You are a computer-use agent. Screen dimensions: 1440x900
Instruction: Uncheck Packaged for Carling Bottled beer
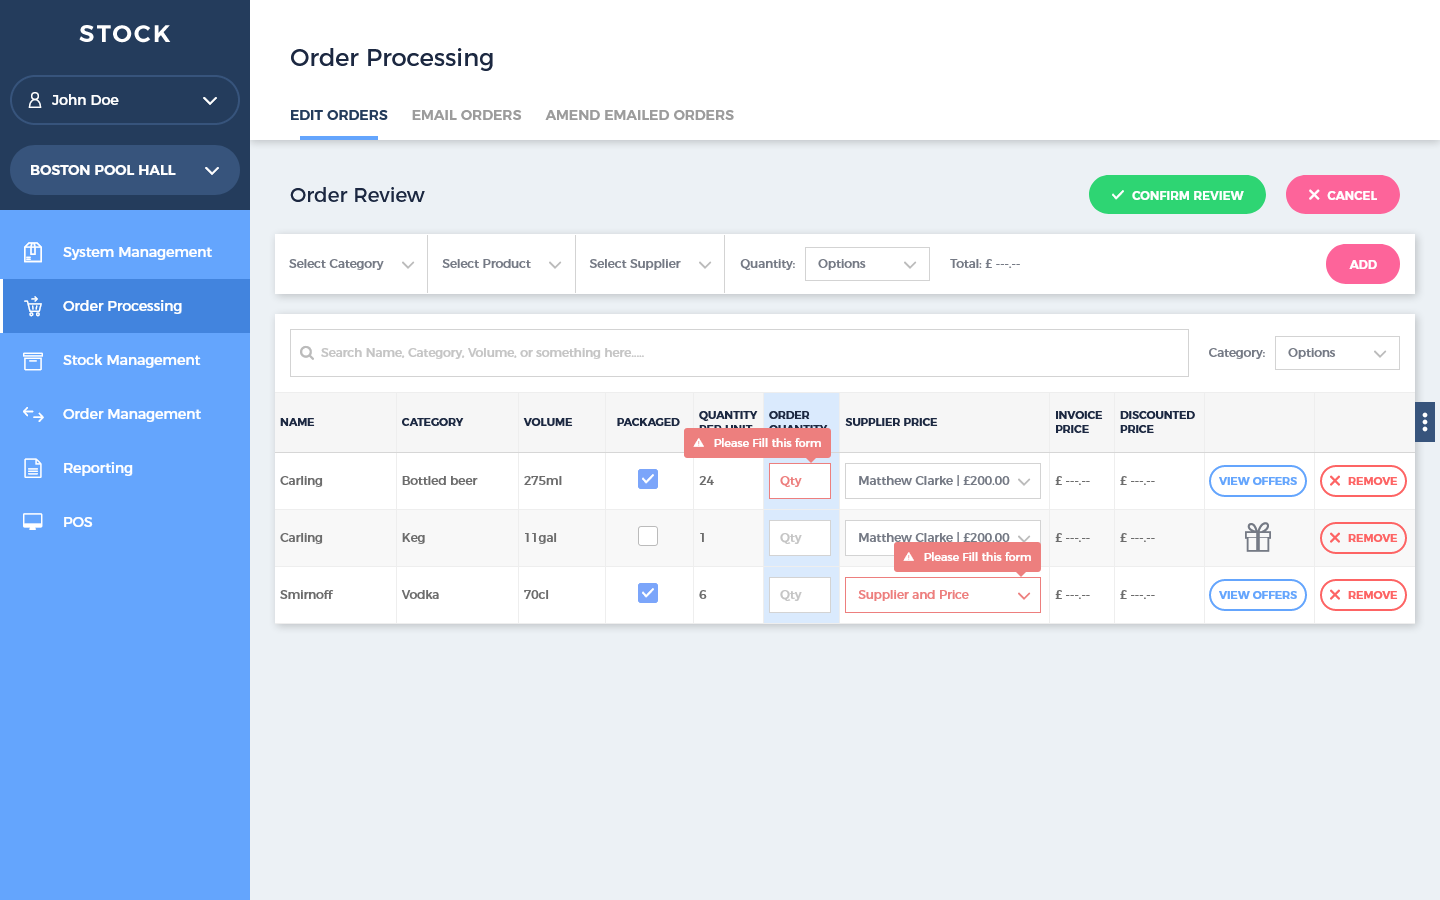pyautogui.click(x=648, y=479)
